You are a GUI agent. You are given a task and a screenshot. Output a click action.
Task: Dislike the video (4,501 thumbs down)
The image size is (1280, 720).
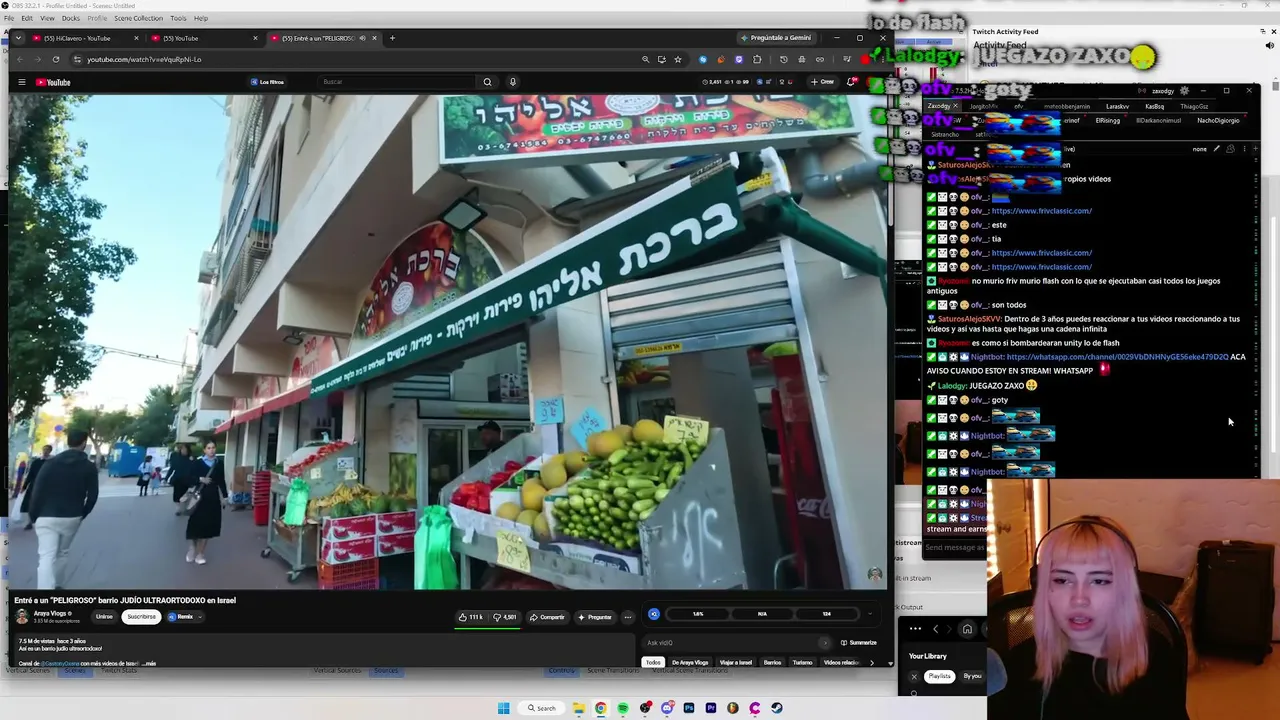[505, 617]
